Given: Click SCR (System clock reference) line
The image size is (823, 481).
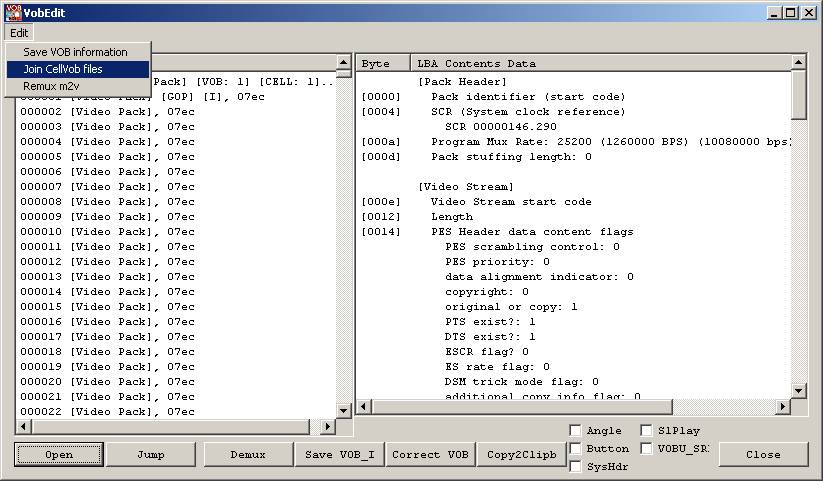Looking at the screenshot, I should [528, 112].
